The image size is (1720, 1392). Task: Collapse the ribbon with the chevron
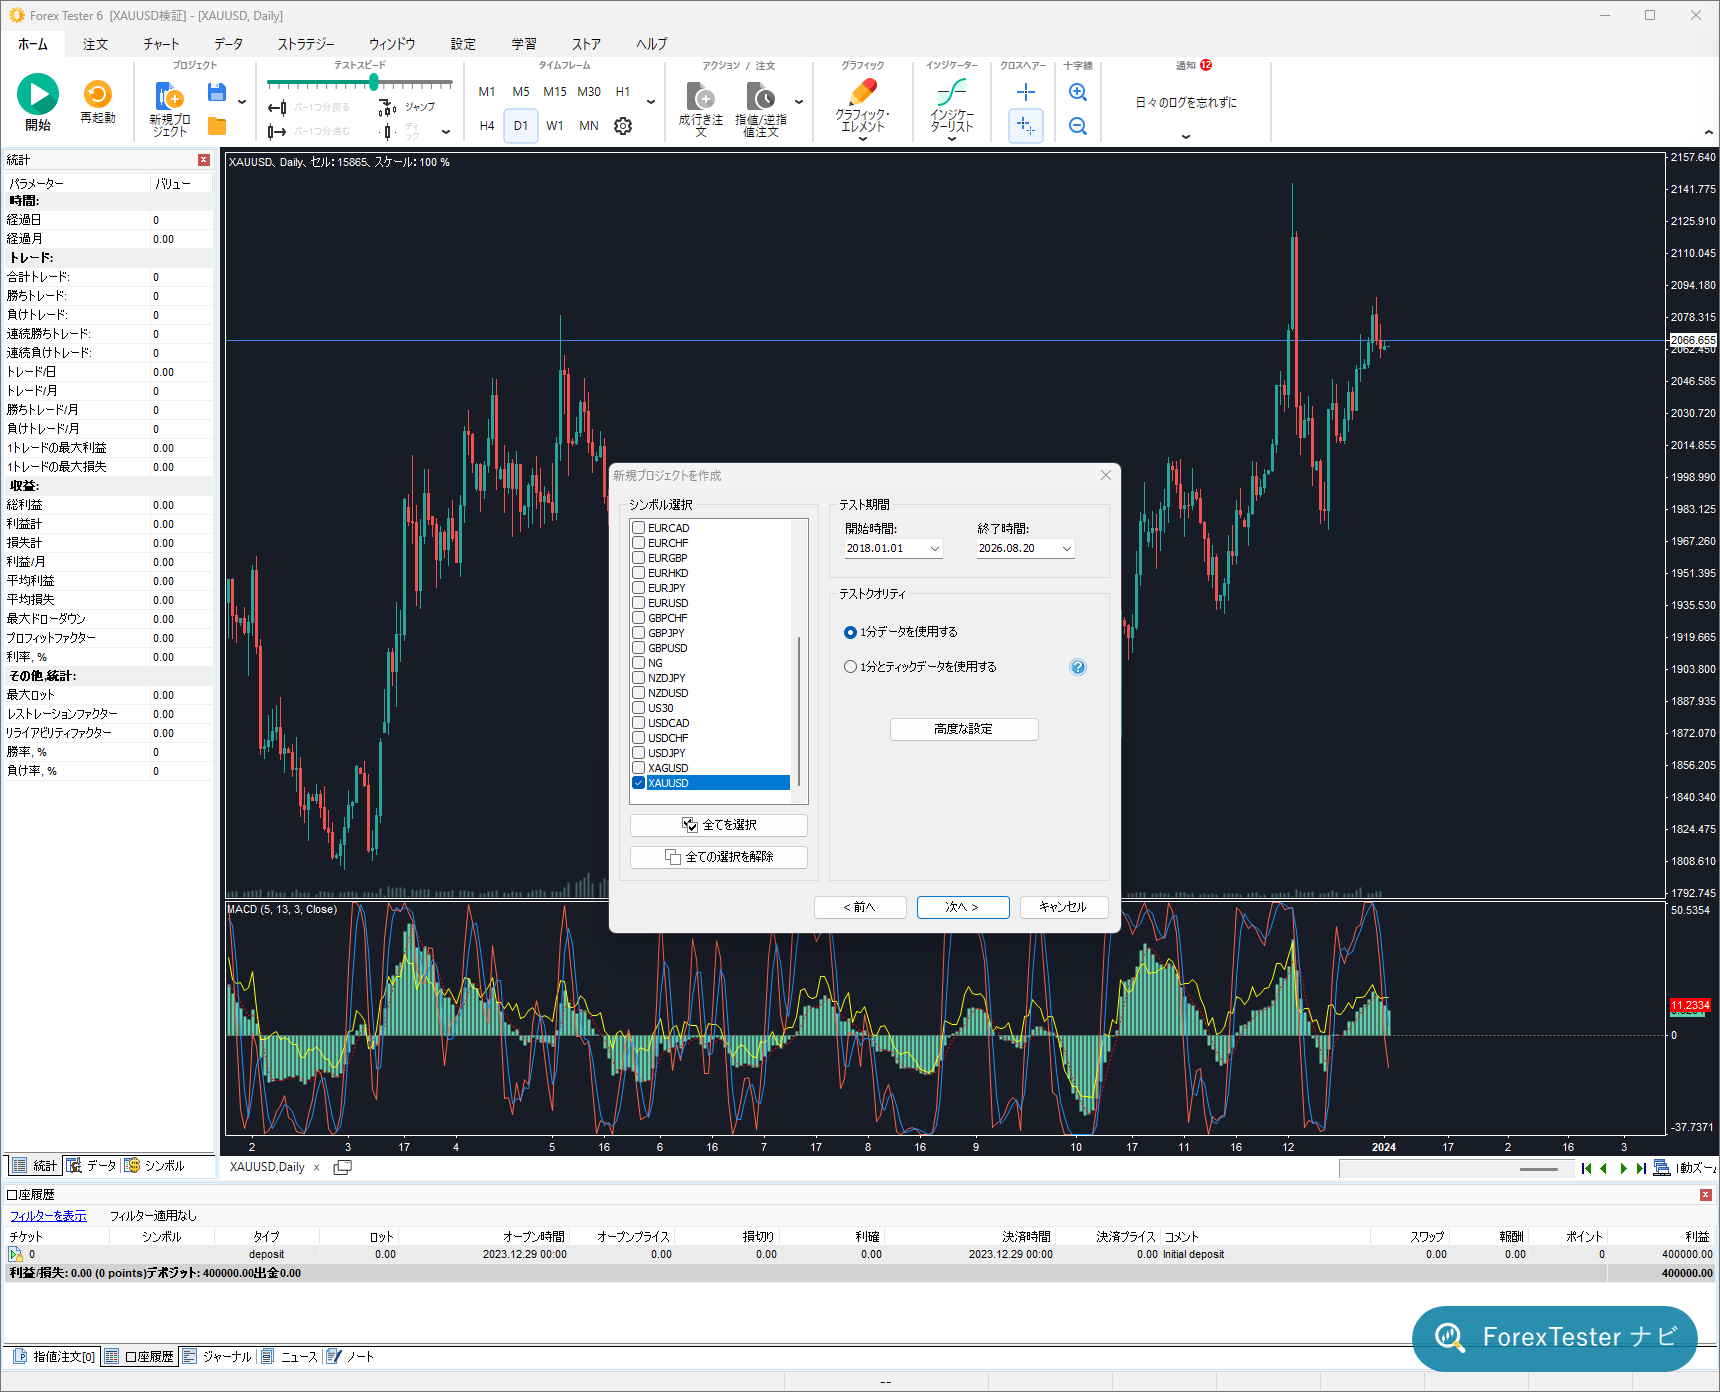click(x=1708, y=133)
